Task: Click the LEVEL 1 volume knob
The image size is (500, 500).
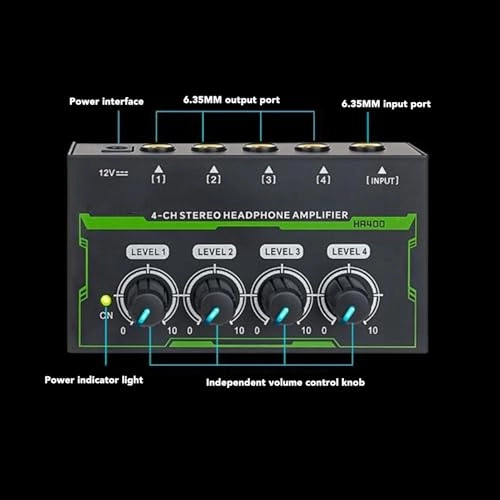Action: 147,301
